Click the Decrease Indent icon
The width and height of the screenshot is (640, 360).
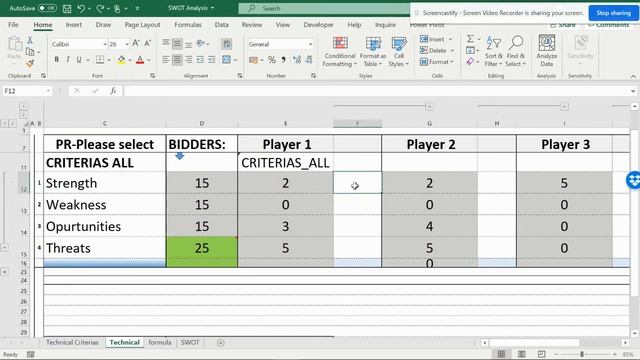(x=200, y=60)
